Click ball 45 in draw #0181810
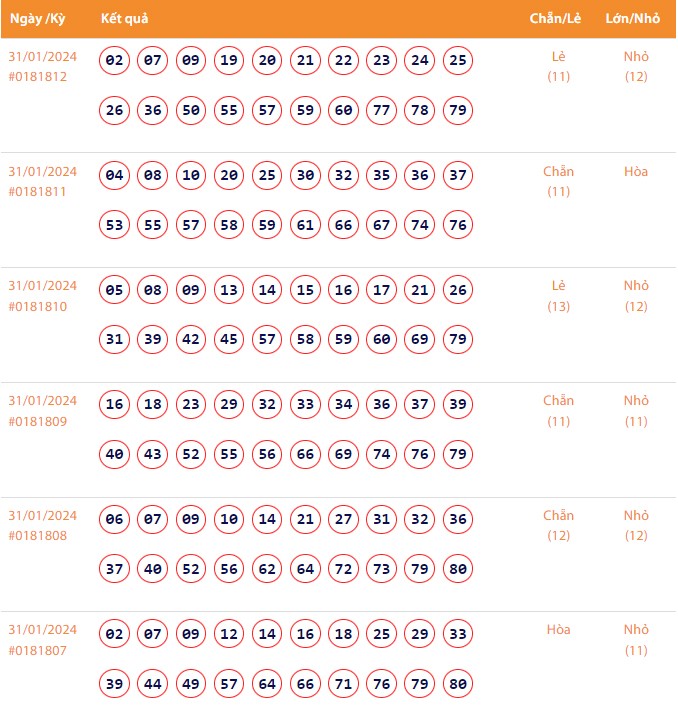This screenshot has width=678, height=721. click(x=229, y=339)
